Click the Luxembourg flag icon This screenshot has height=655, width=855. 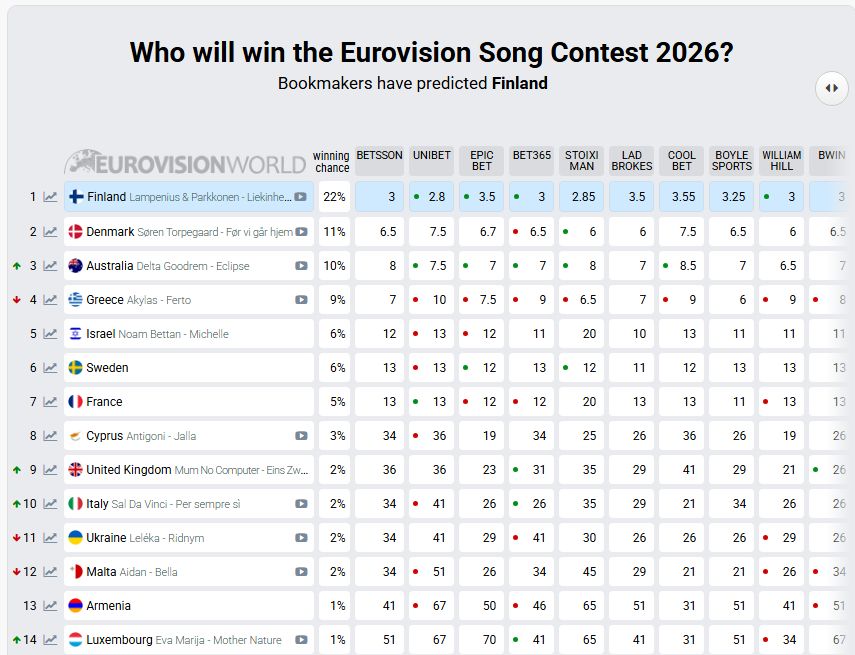click(75, 640)
